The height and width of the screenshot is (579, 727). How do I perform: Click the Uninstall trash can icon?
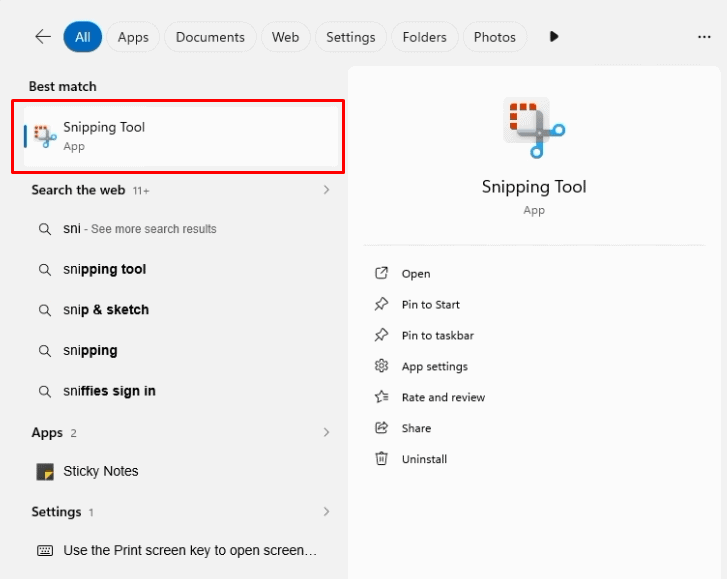point(381,458)
